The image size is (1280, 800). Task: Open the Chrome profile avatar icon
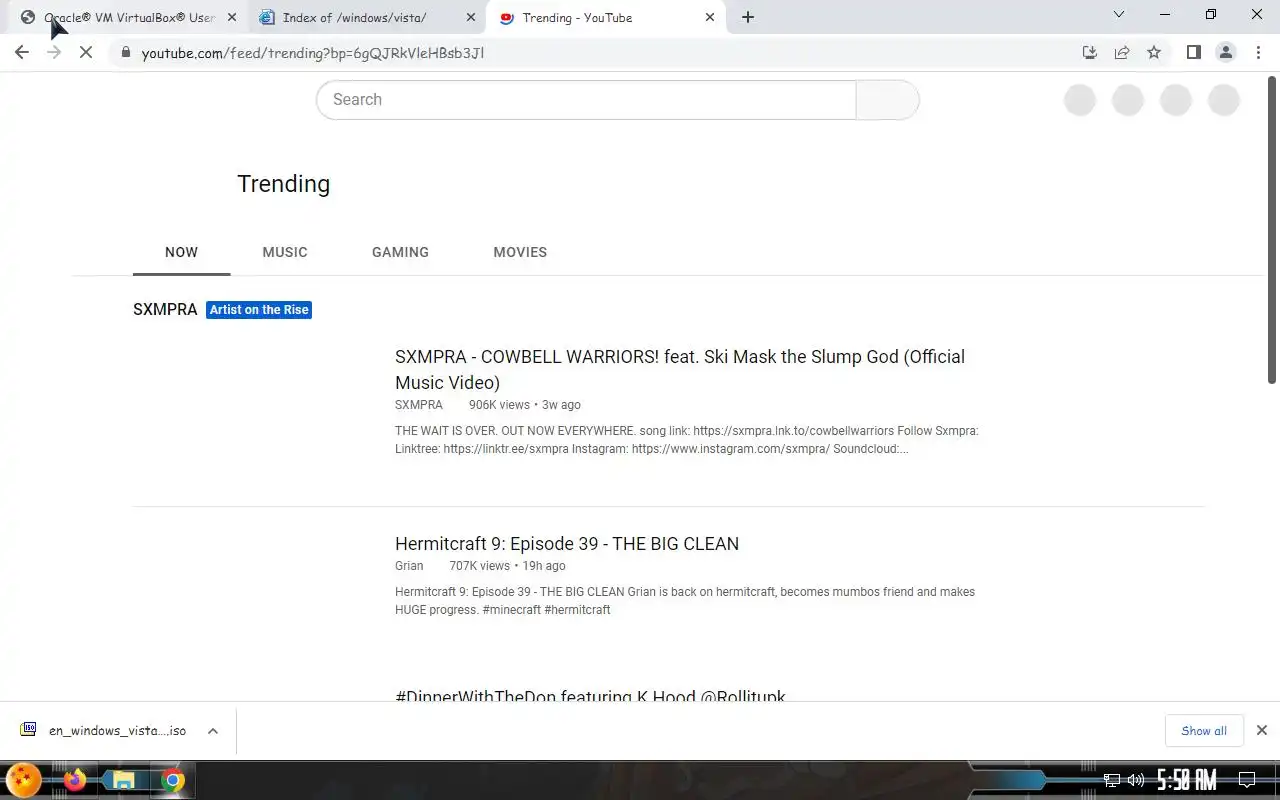pyautogui.click(x=1225, y=52)
